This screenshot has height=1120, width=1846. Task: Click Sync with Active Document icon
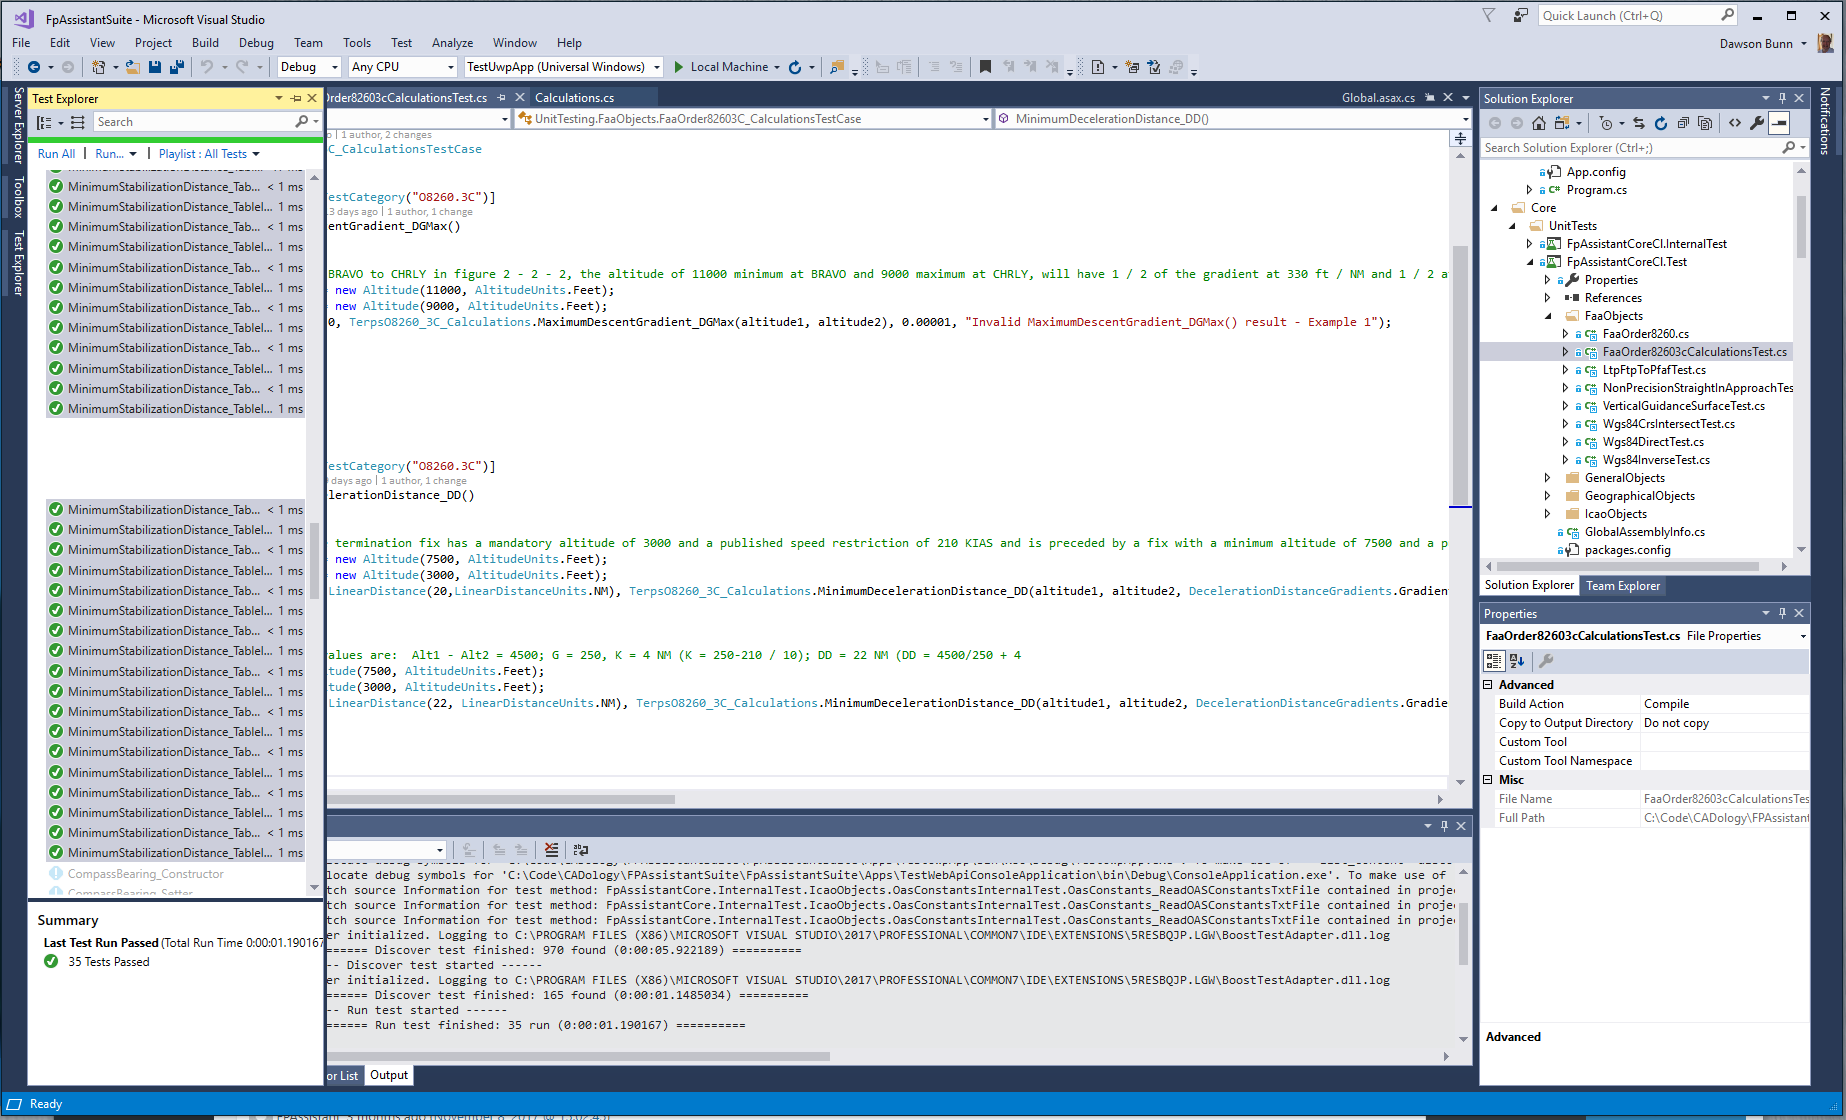(1639, 123)
